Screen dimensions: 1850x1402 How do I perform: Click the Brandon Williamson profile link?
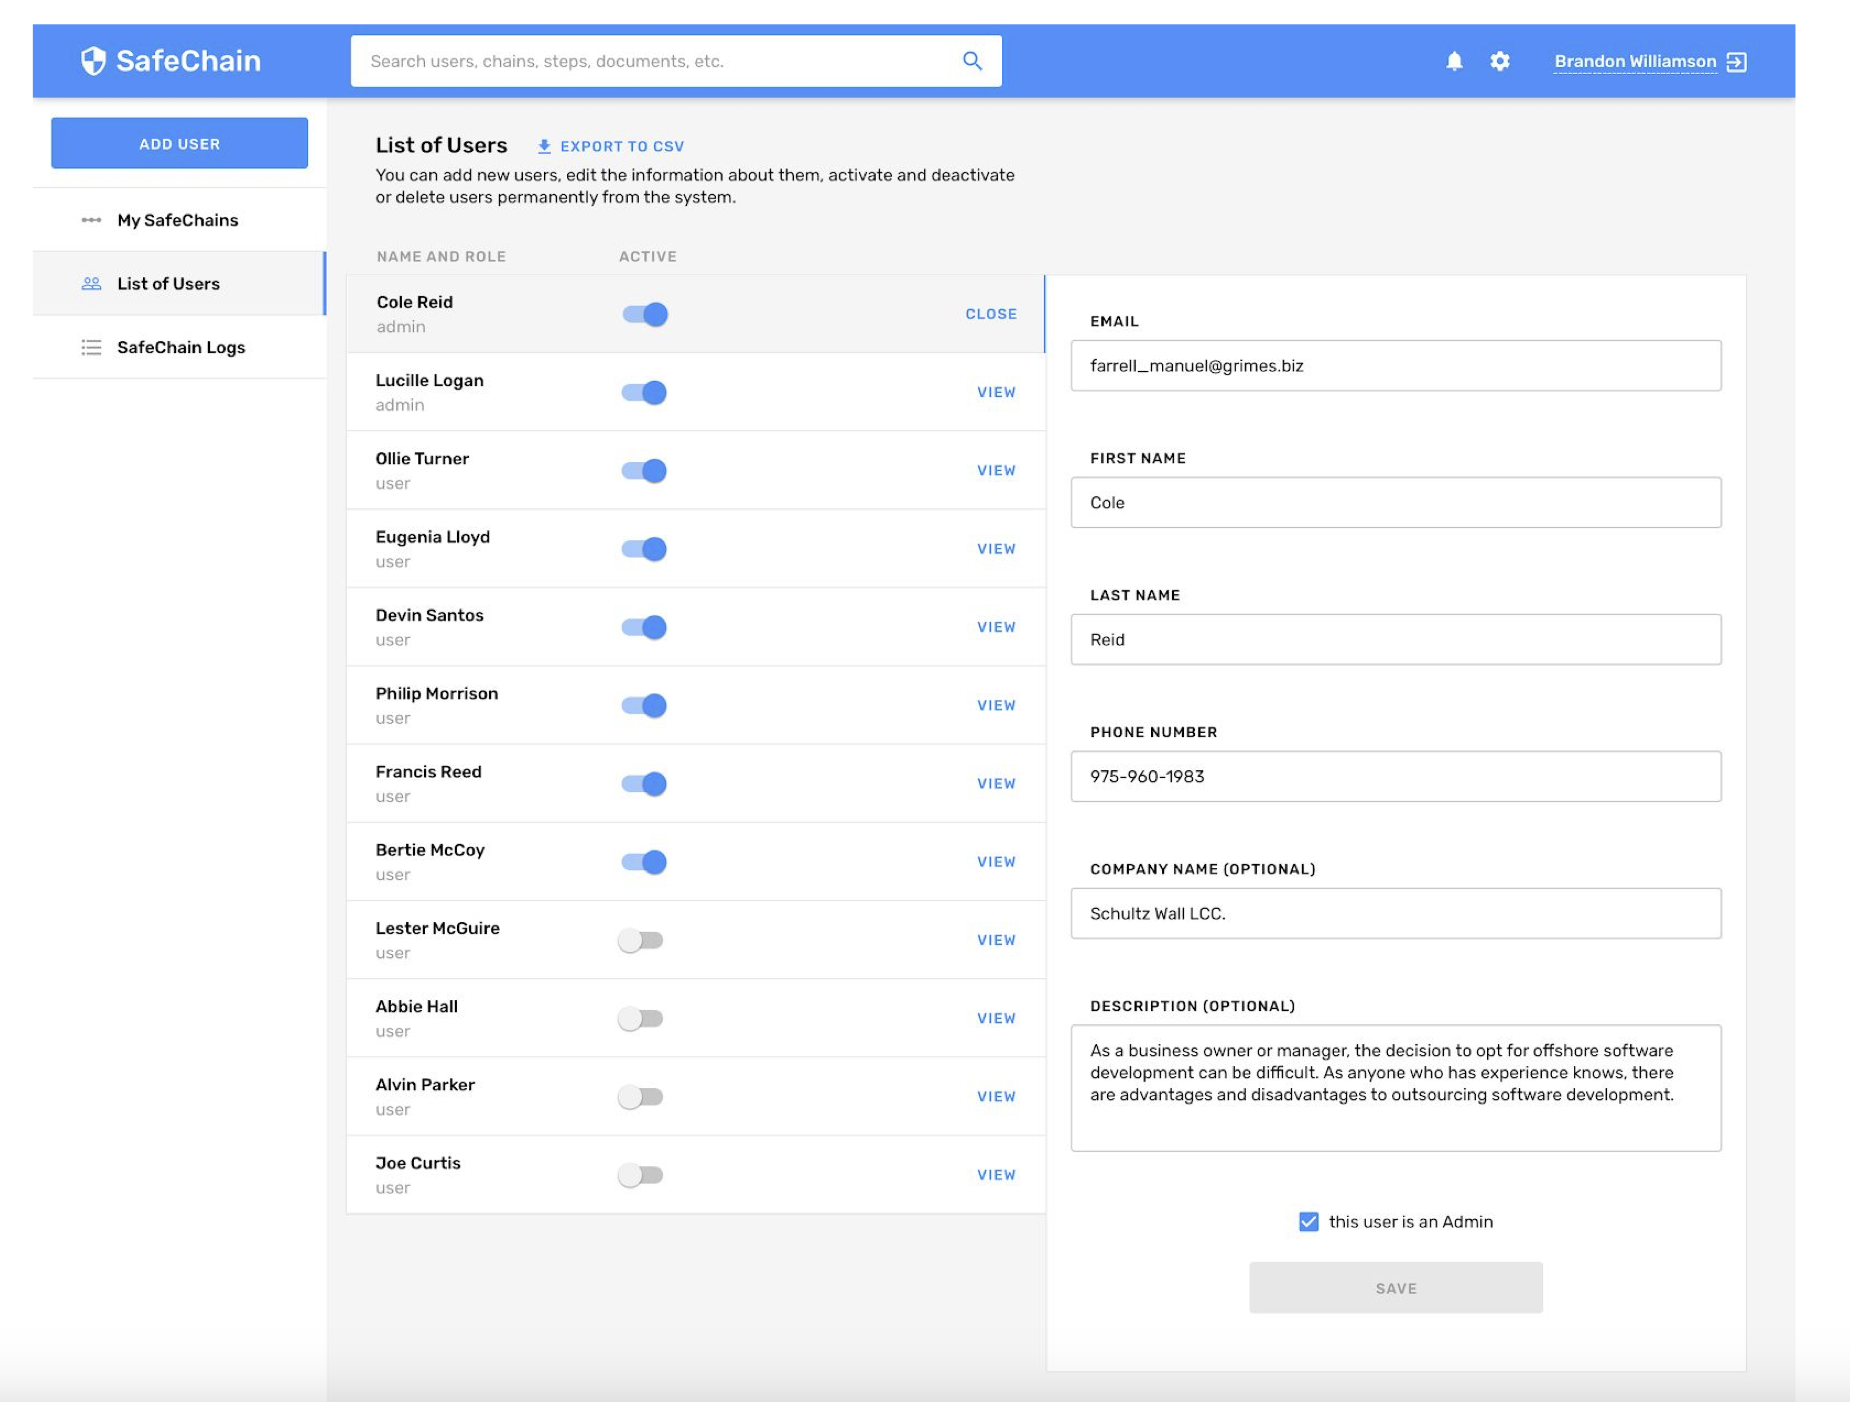point(1634,62)
